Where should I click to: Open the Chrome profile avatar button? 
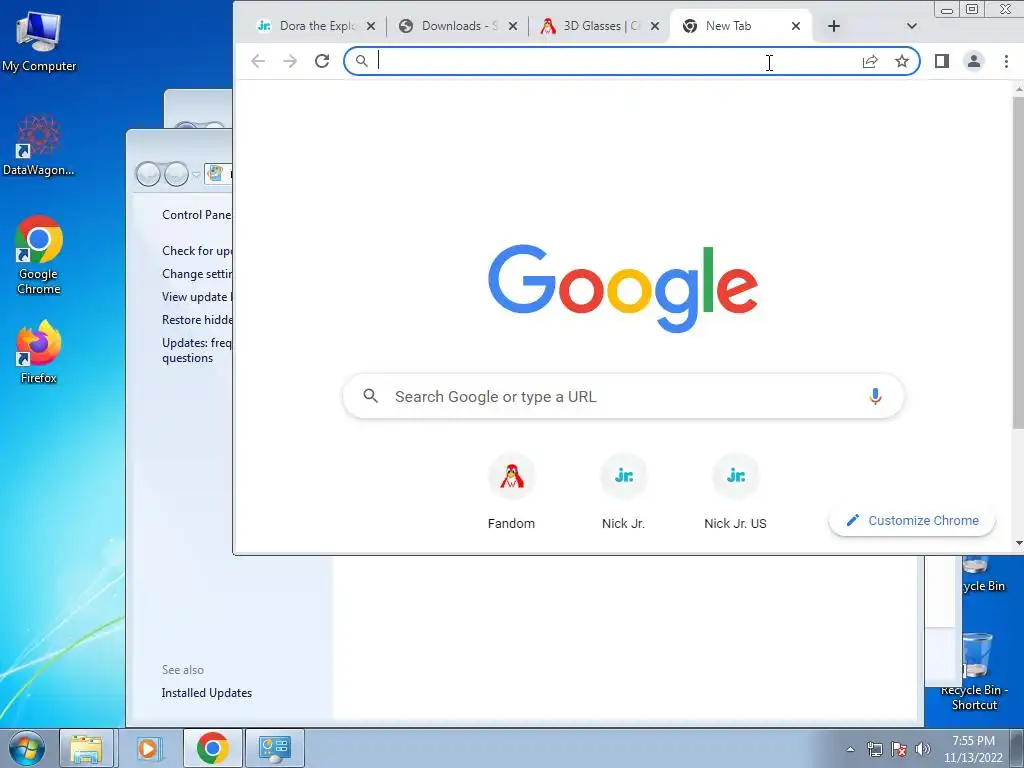(x=974, y=61)
